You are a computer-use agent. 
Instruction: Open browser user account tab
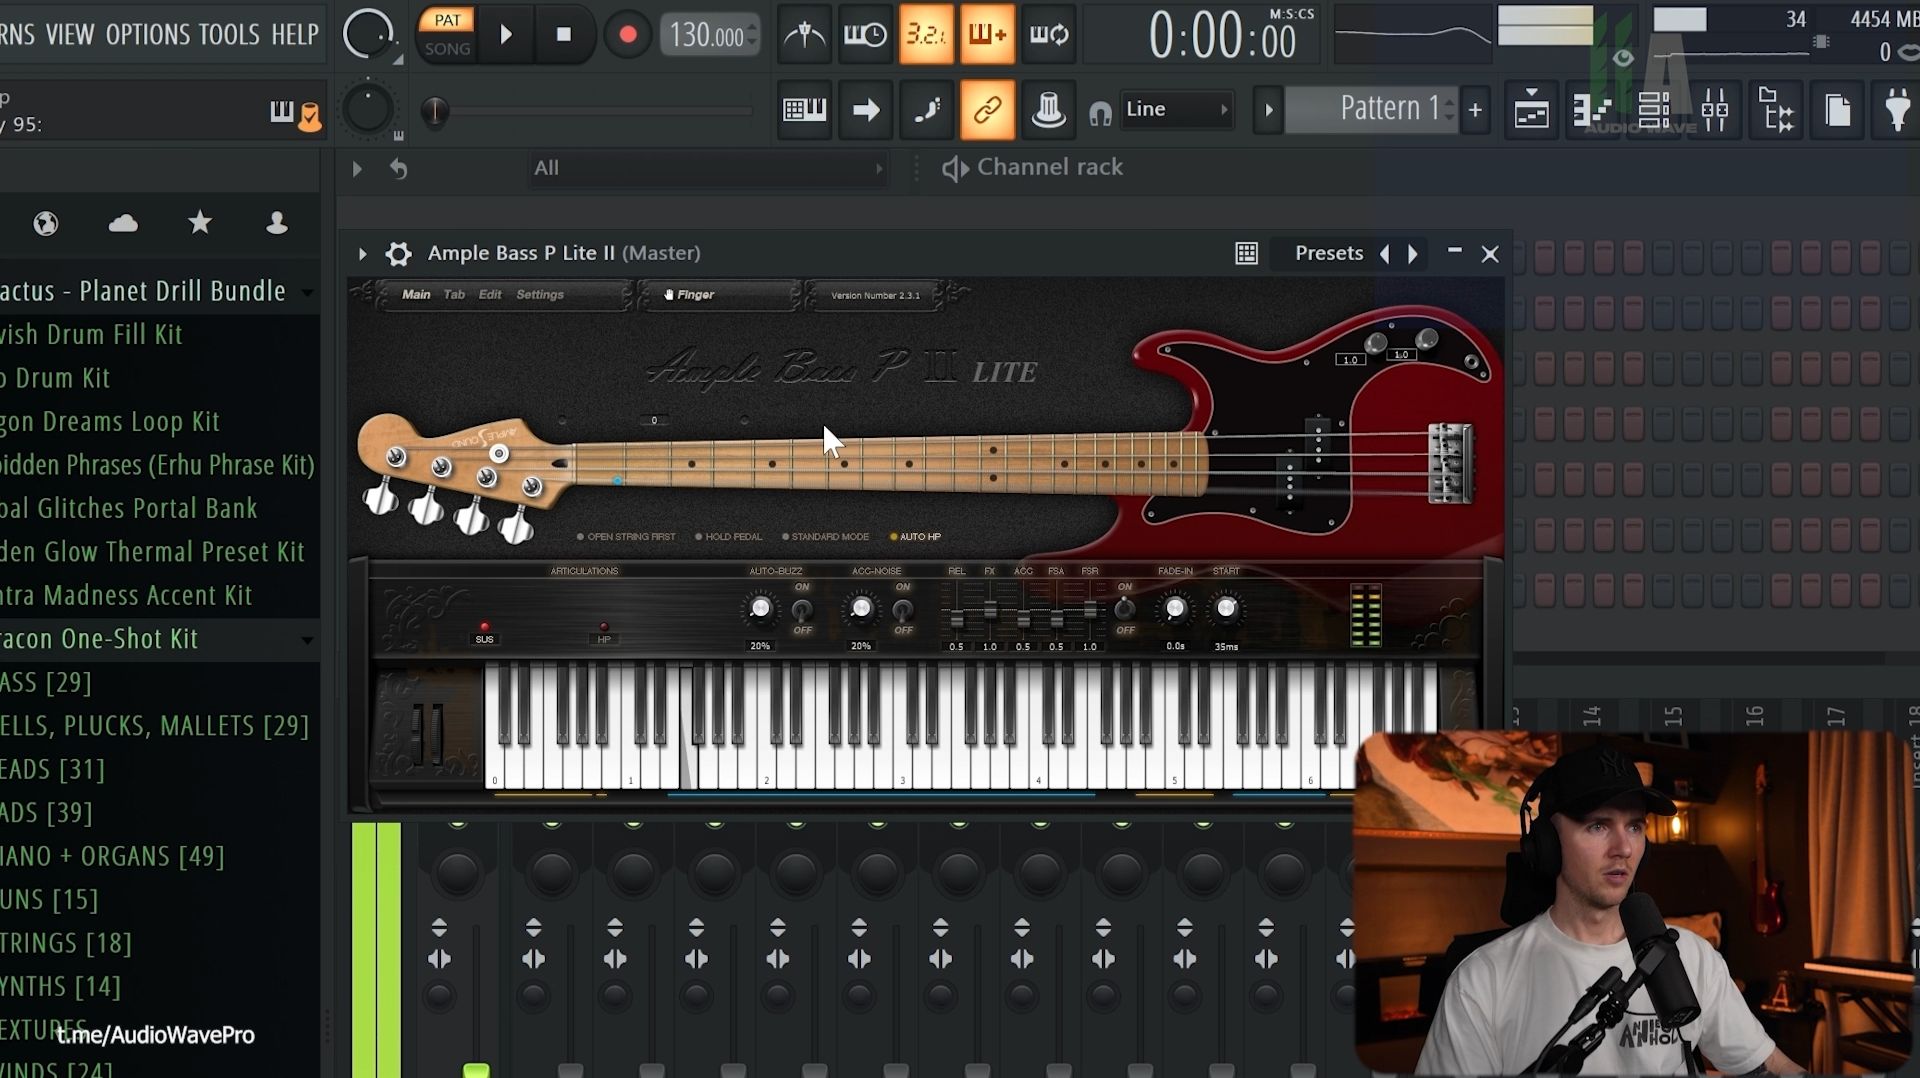point(277,222)
